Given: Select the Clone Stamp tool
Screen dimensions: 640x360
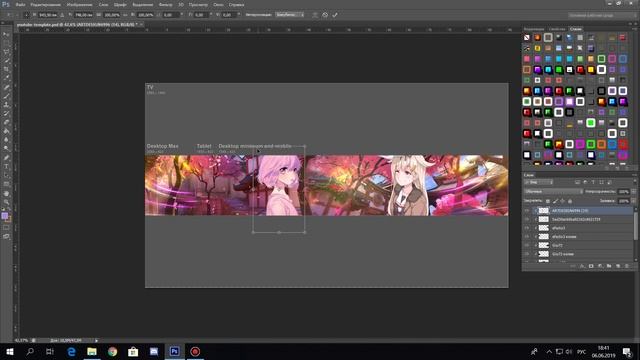Looking at the screenshot, I should pyautogui.click(x=6, y=105).
